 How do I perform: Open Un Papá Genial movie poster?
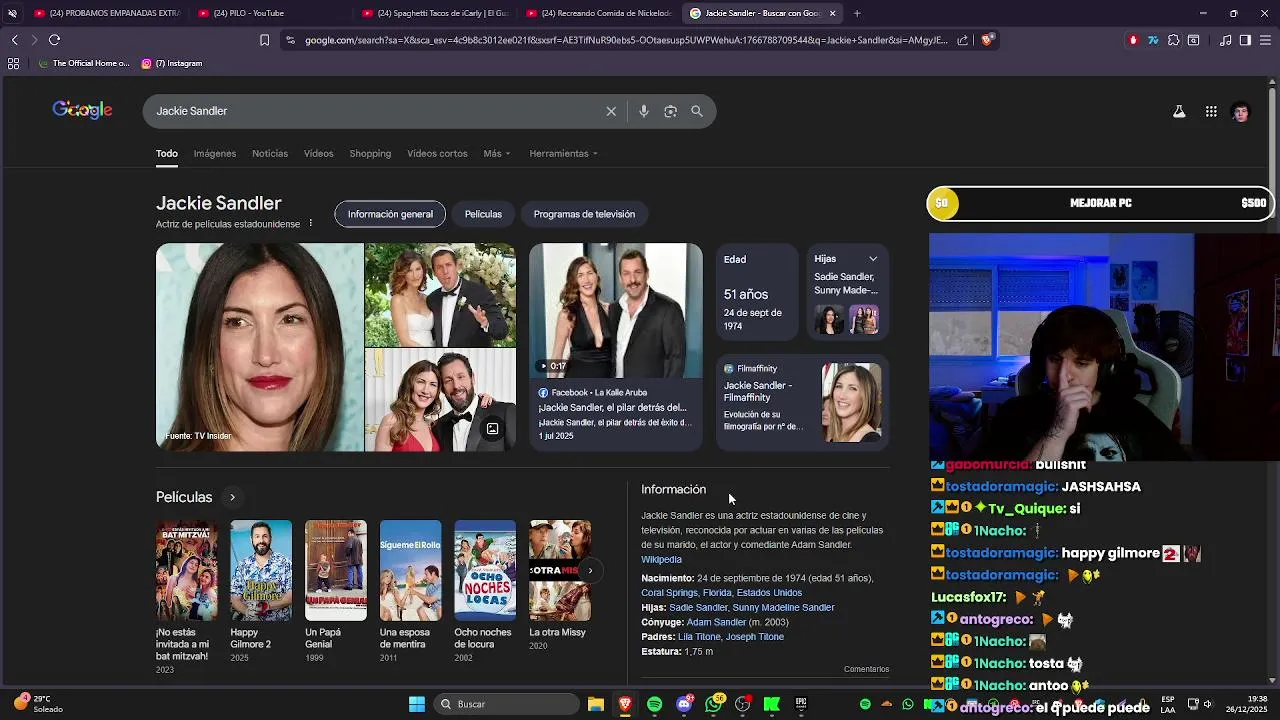[336, 570]
